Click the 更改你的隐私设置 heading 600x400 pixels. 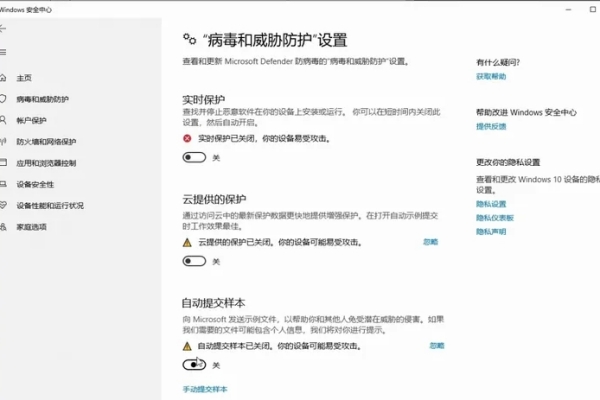click(x=508, y=162)
